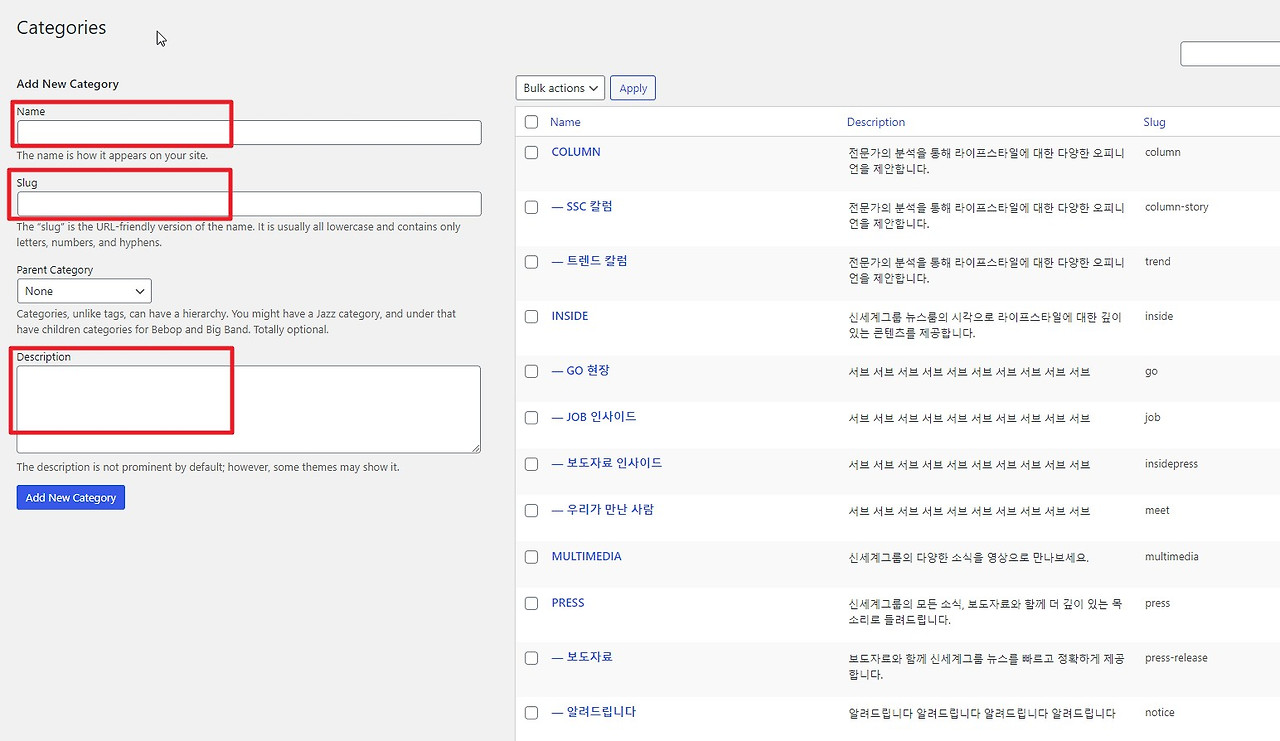Focus the Slug text field in the form

249,204
